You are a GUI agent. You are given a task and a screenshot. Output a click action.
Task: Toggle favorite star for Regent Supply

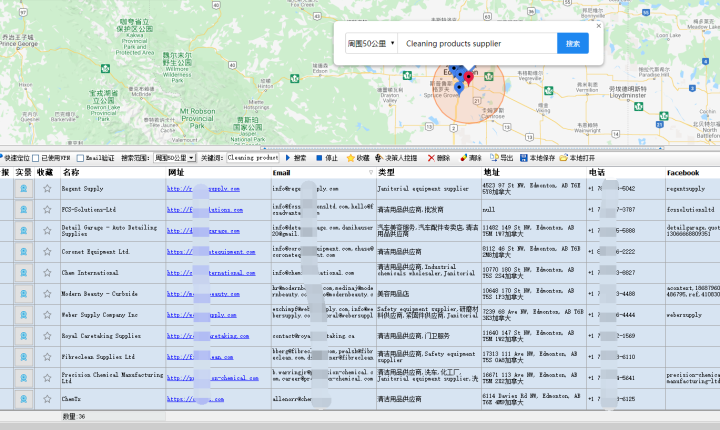47,189
